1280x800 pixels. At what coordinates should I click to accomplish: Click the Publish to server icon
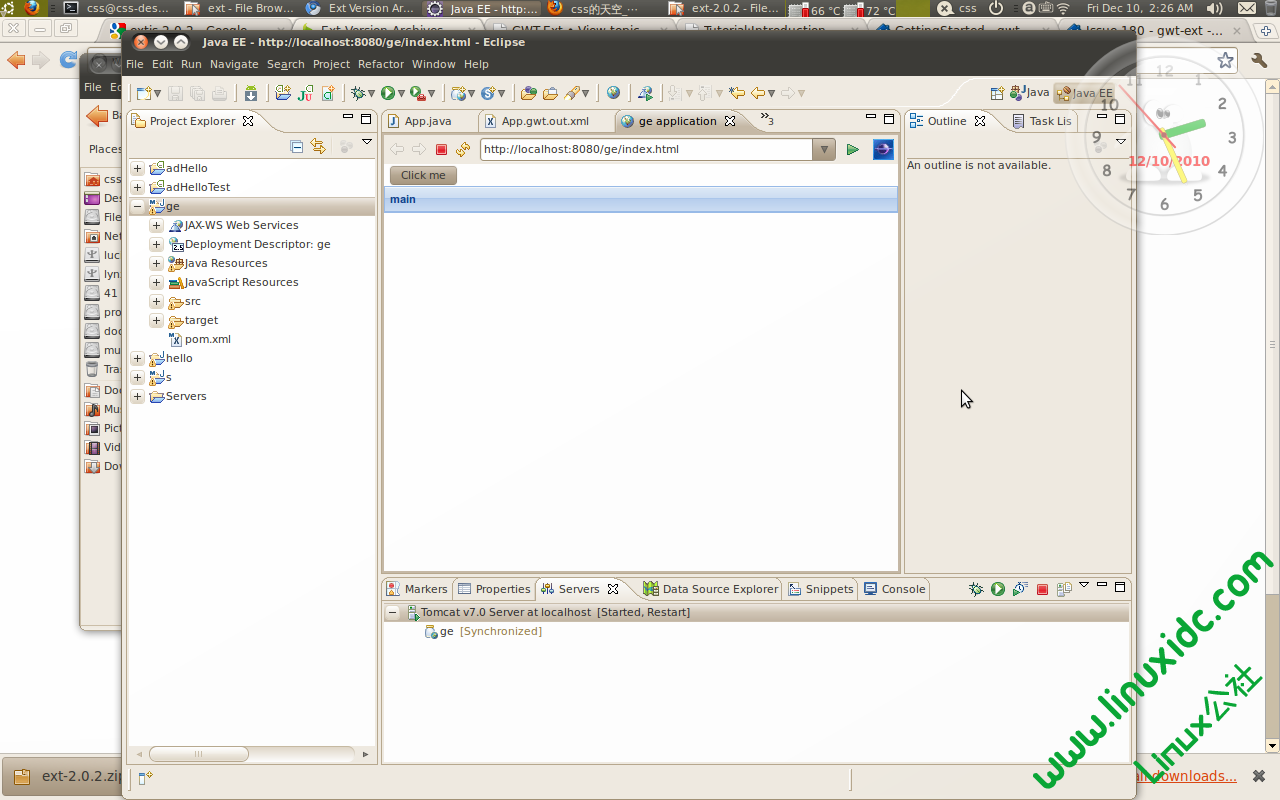(x=1064, y=589)
